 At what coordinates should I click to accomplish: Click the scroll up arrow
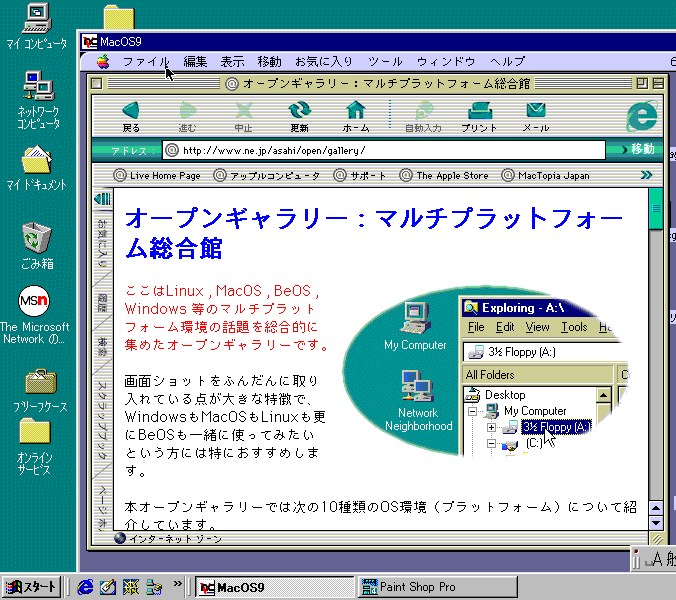pos(656,508)
